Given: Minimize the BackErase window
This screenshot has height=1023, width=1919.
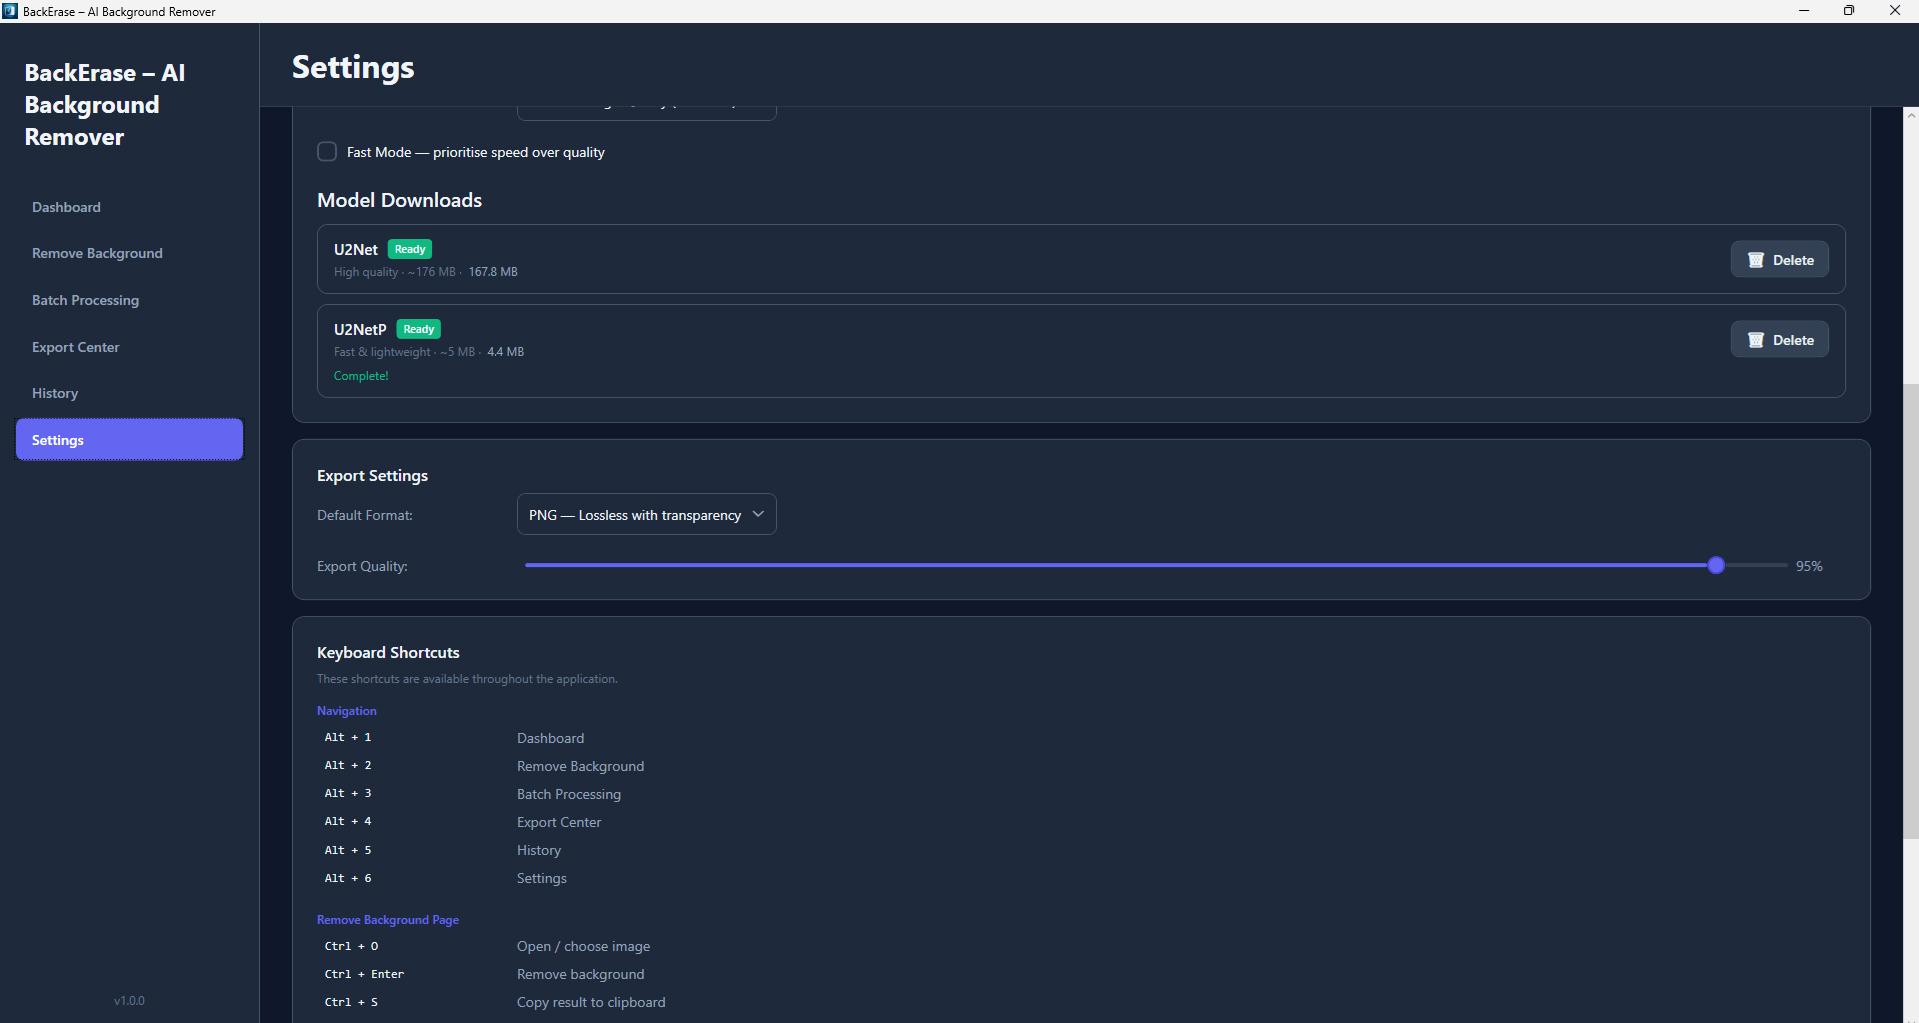Looking at the screenshot, I should coord(1804,11).
